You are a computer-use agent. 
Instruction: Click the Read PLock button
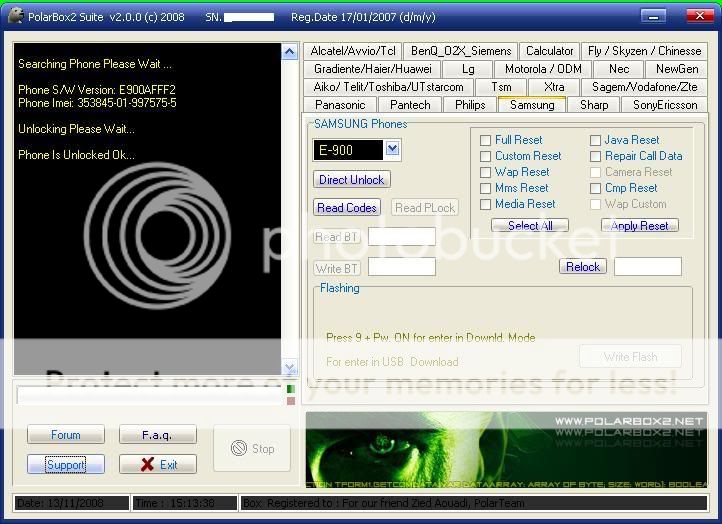425,208
